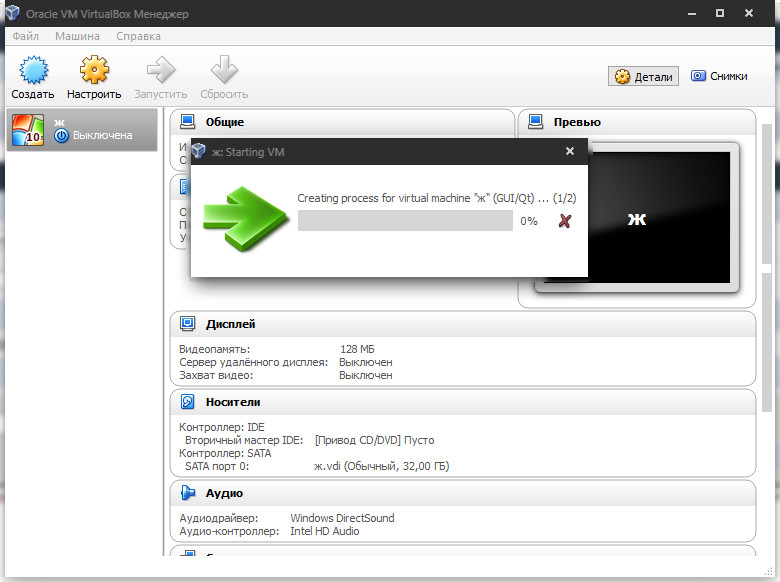
Task: Close the VirtualBox Manager window
Action: coord(749,13)
